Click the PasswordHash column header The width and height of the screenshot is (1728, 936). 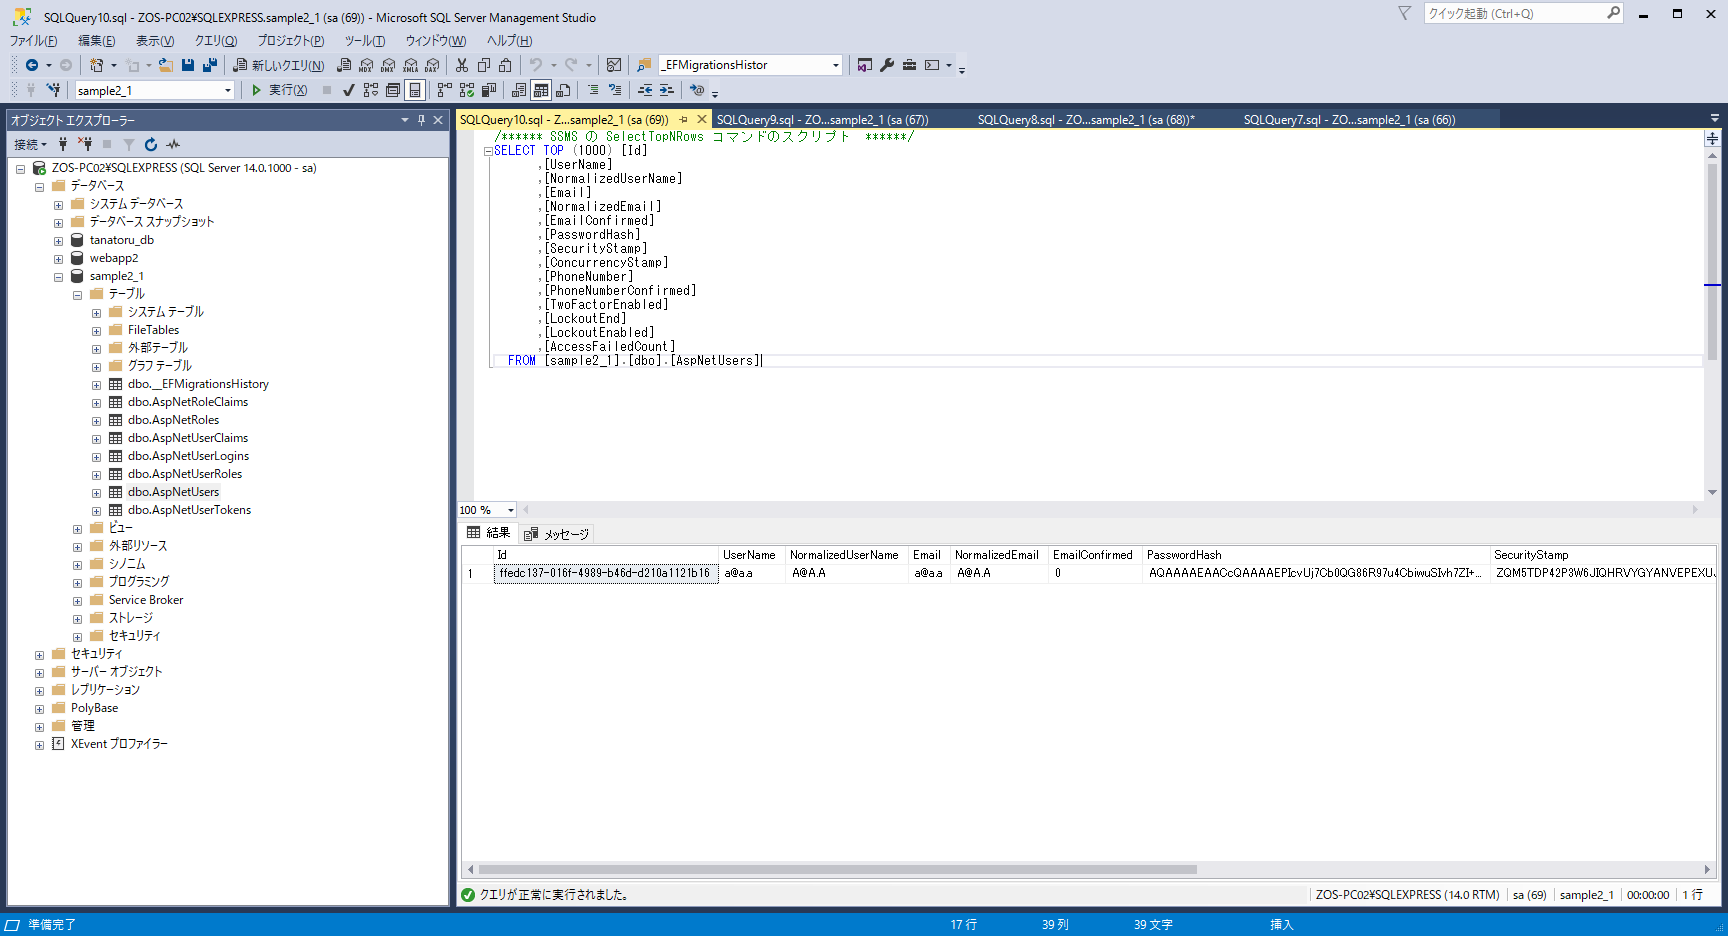pos(1315,555)
